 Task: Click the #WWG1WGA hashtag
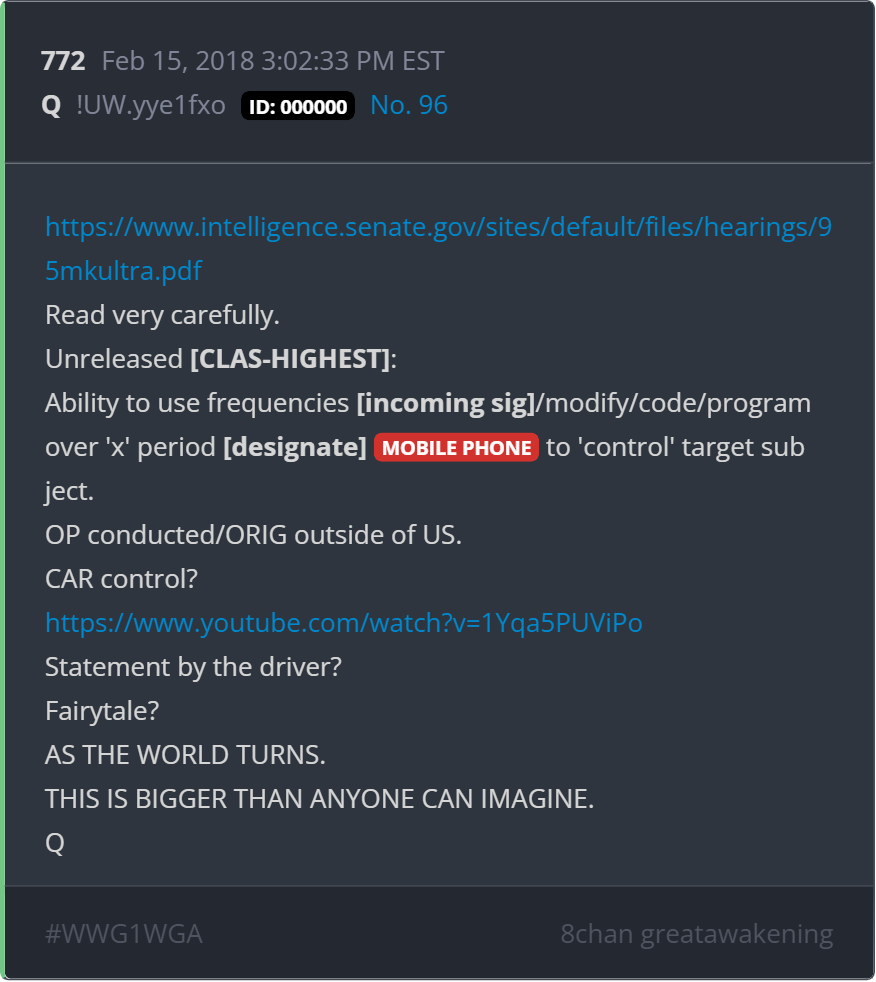pos(124,934)
